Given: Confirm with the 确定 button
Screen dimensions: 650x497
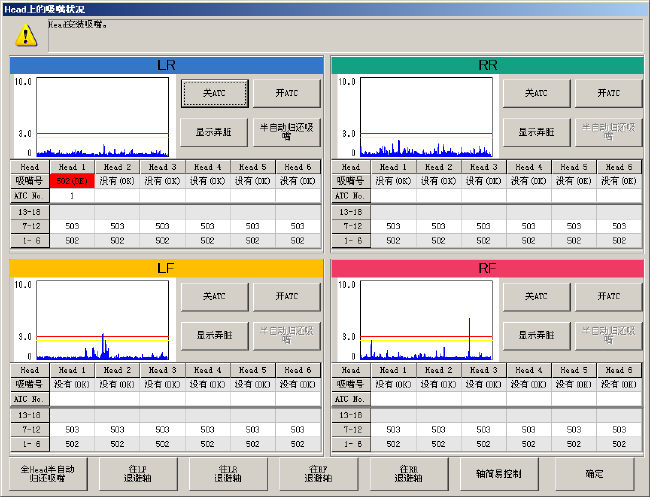Looking at the screenshot, I should coord(594,473).
